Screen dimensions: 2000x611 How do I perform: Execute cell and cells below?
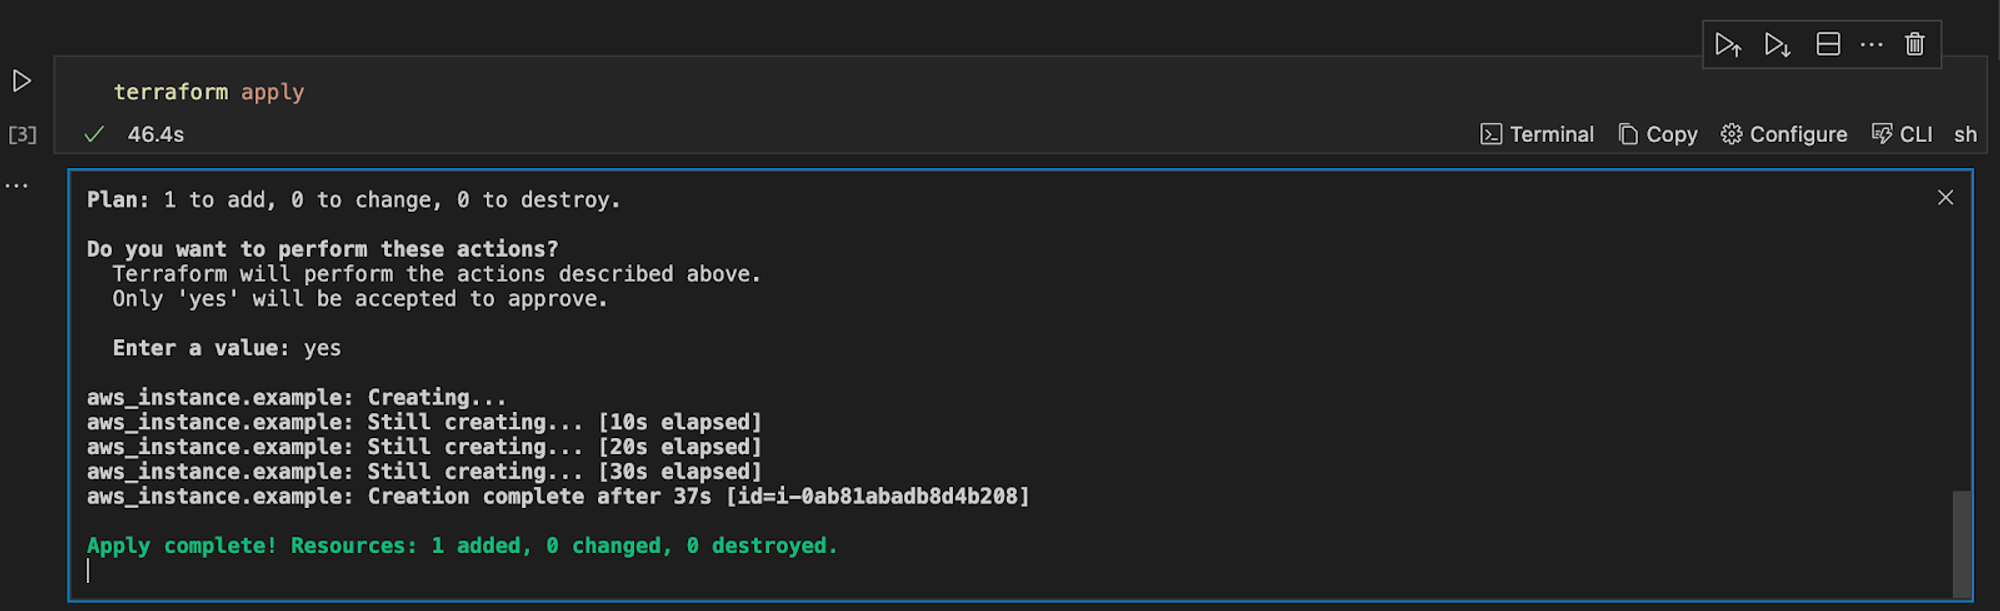1777,45
